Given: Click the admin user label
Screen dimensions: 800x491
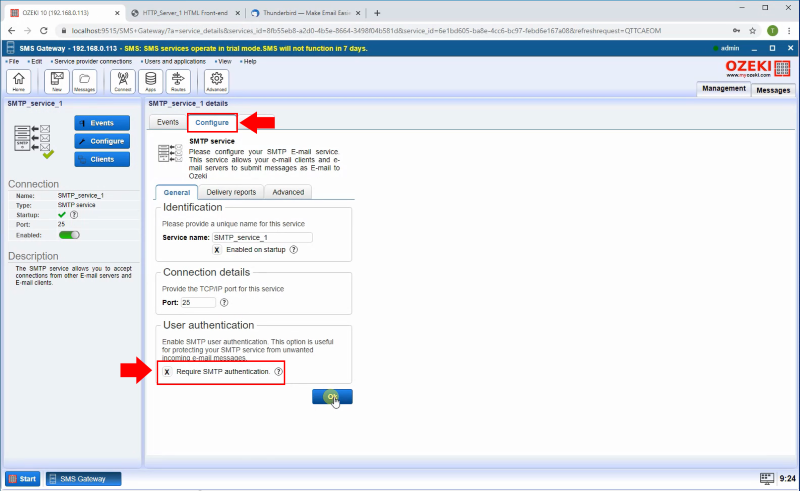Looking at the screenshot, I should pos(730,48).
